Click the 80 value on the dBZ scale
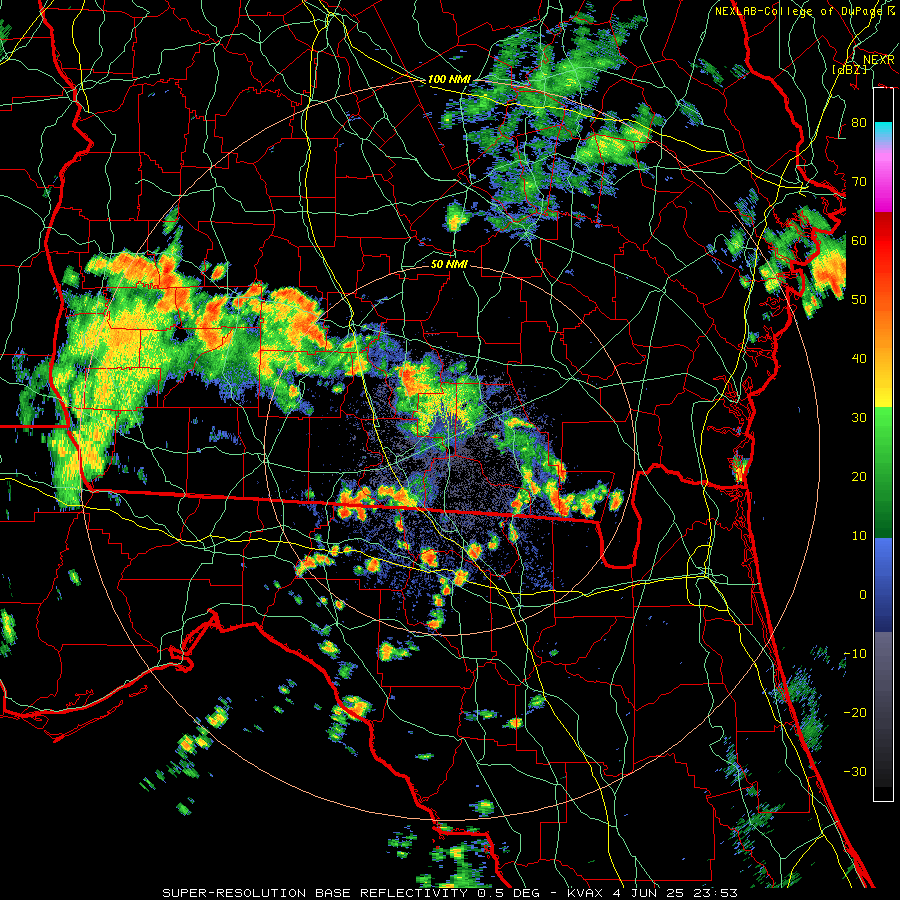This screenshot has height=900, width=900. coord(859,123)
